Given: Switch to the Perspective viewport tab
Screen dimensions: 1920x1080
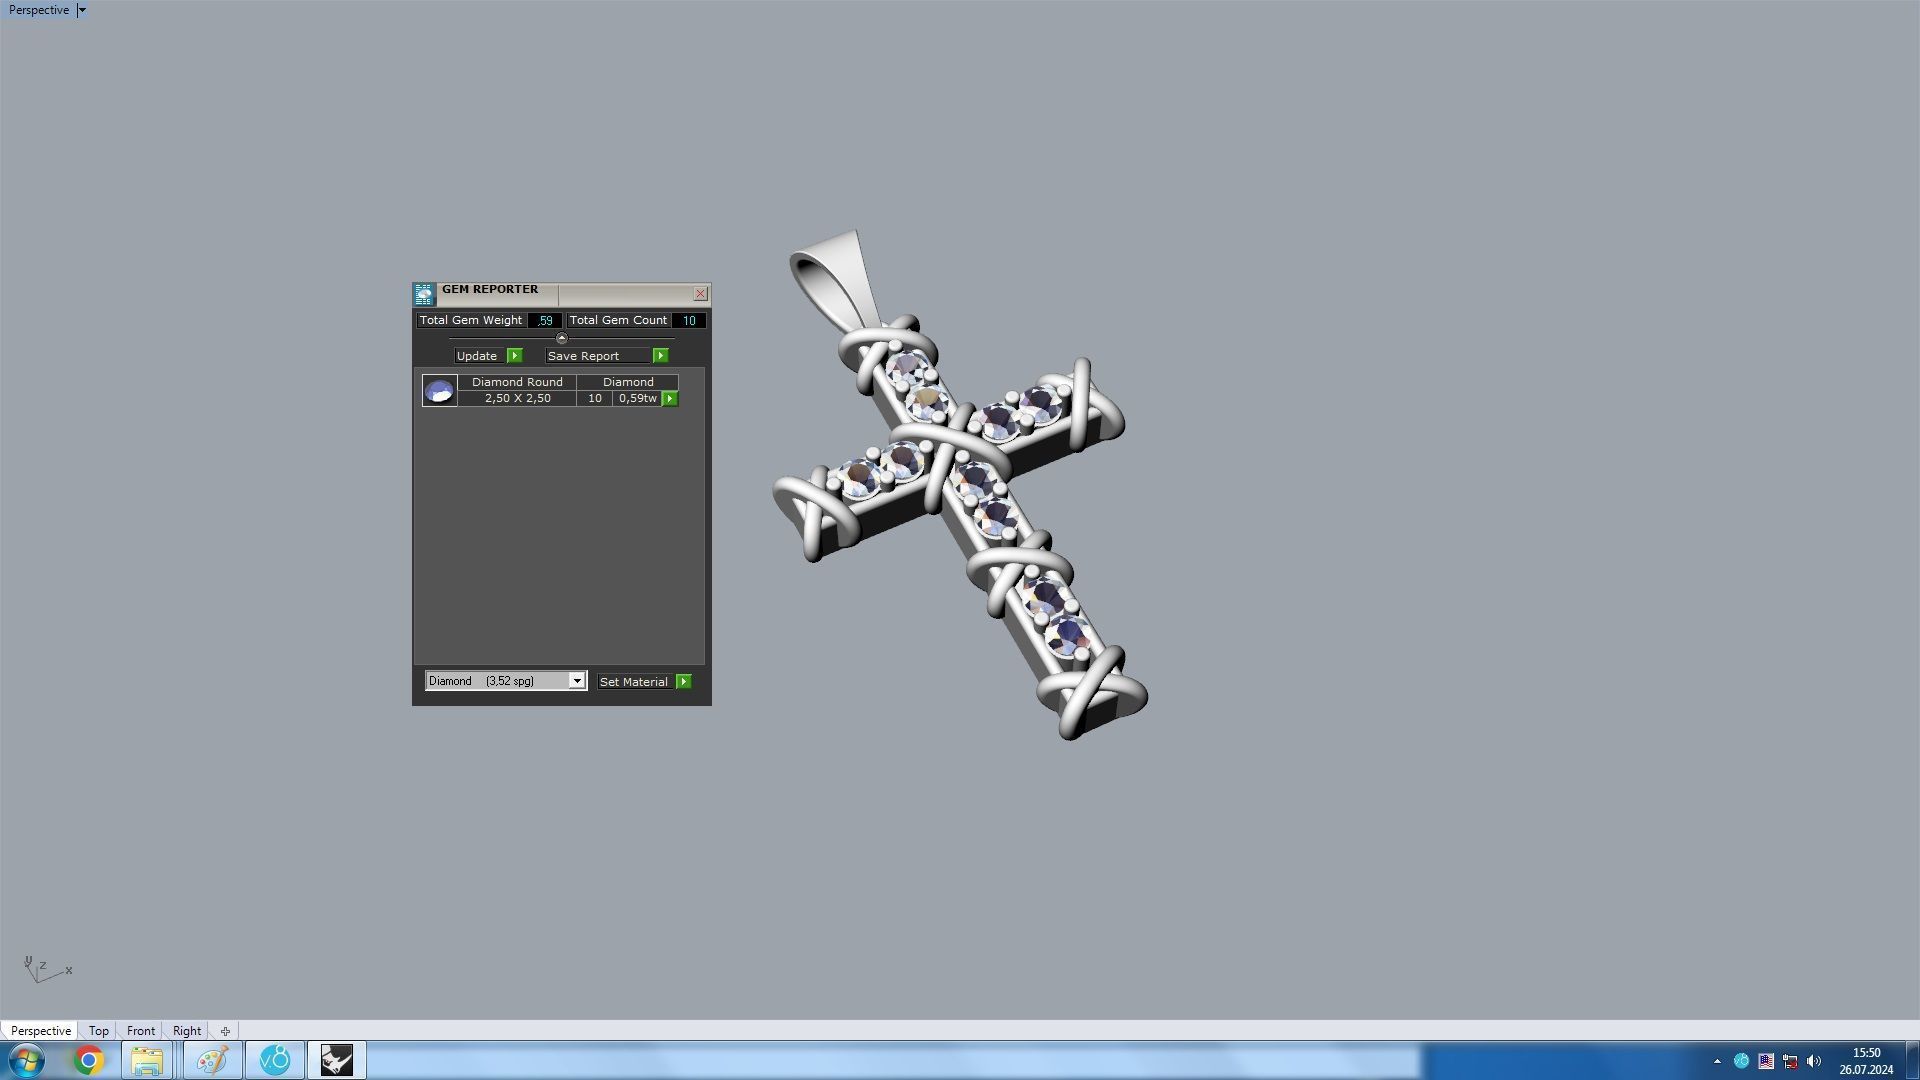Looking at the screenshot, I should click(41, 1031).
